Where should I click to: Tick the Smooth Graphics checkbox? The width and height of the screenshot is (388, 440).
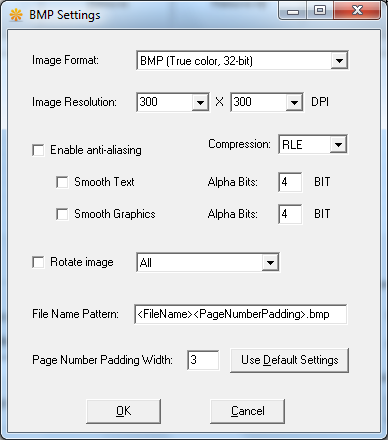62,214
